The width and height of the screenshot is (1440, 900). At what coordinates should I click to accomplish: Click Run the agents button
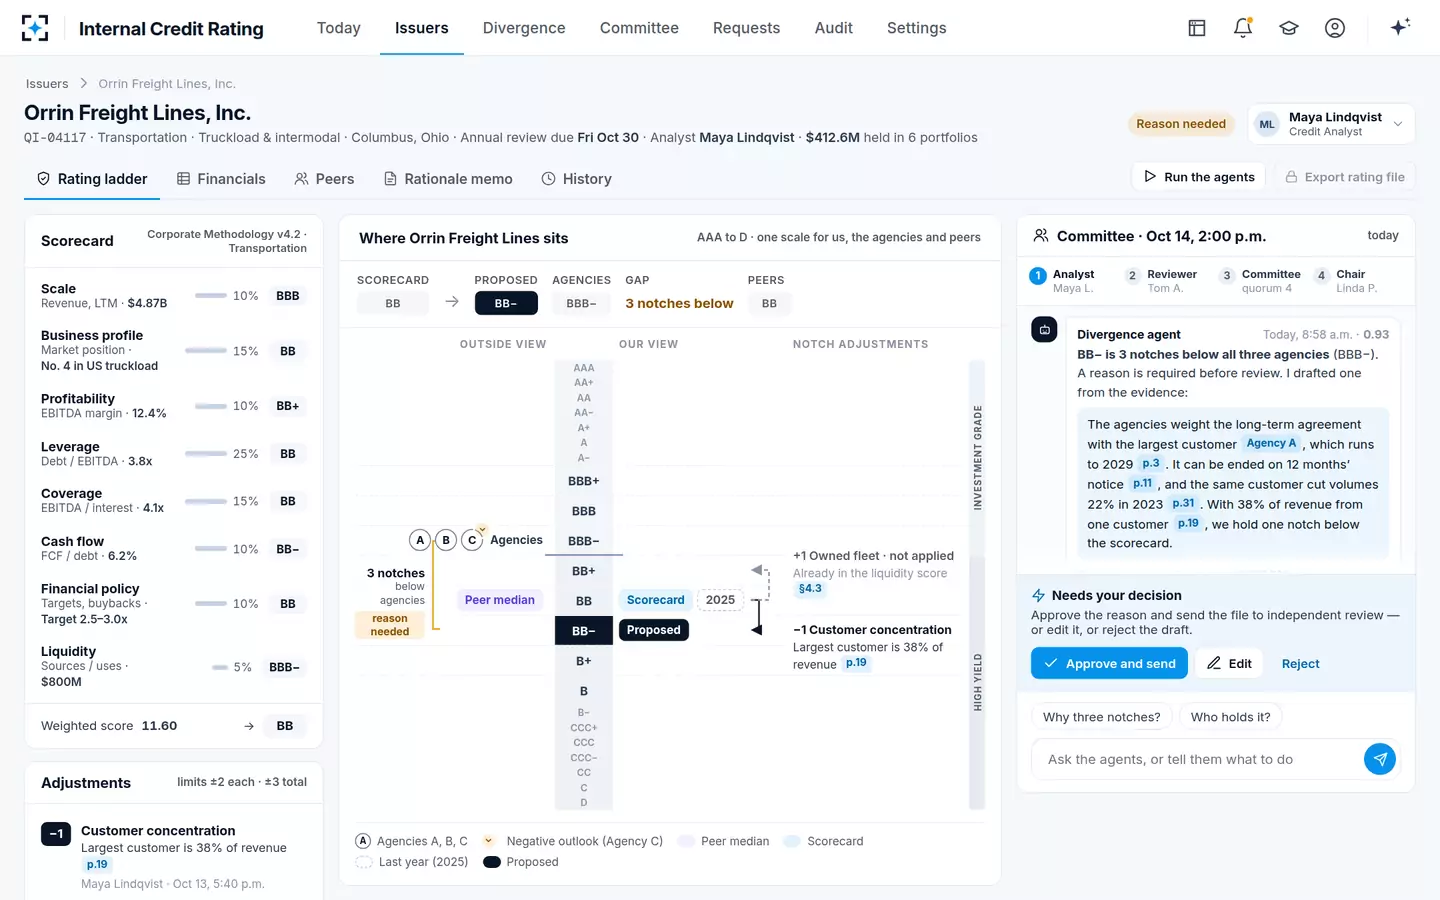(x=1199, y=177)
